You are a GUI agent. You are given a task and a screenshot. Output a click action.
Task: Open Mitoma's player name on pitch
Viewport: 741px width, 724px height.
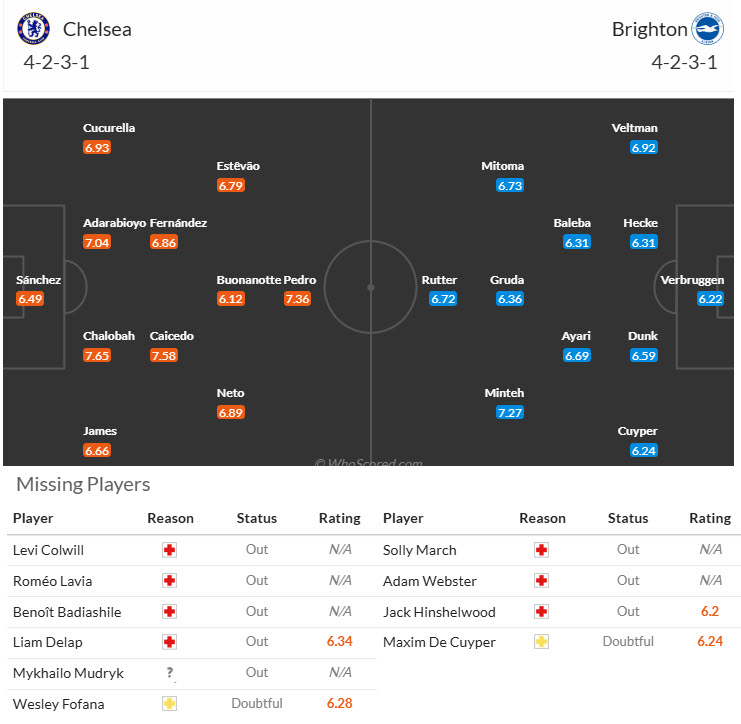pyautogui.click(x=502, y=166)
